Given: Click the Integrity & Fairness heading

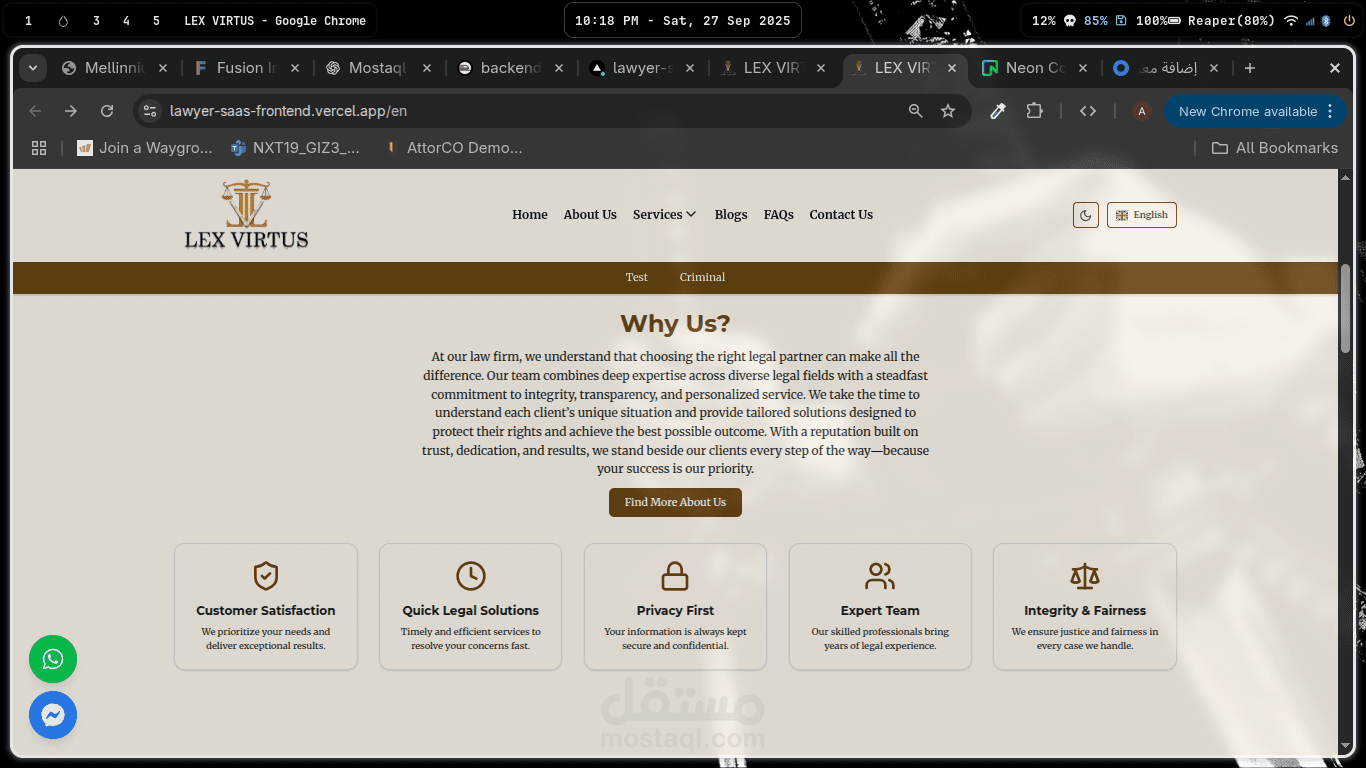Looking at the screenshot, I should click(1085, 610).
